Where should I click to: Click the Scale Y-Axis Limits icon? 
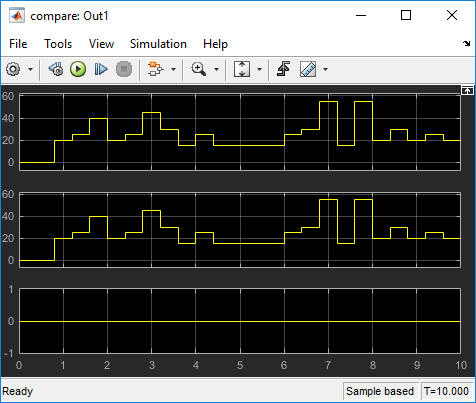[242, 69]
